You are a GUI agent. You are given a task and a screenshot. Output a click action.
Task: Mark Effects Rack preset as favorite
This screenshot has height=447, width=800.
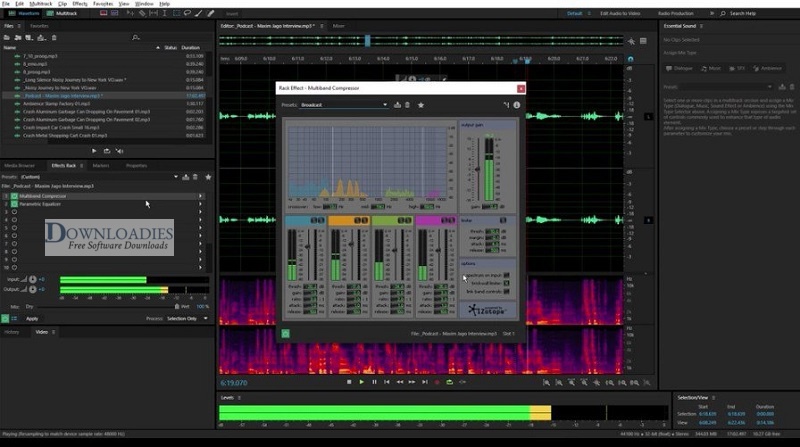pos(208,177)
